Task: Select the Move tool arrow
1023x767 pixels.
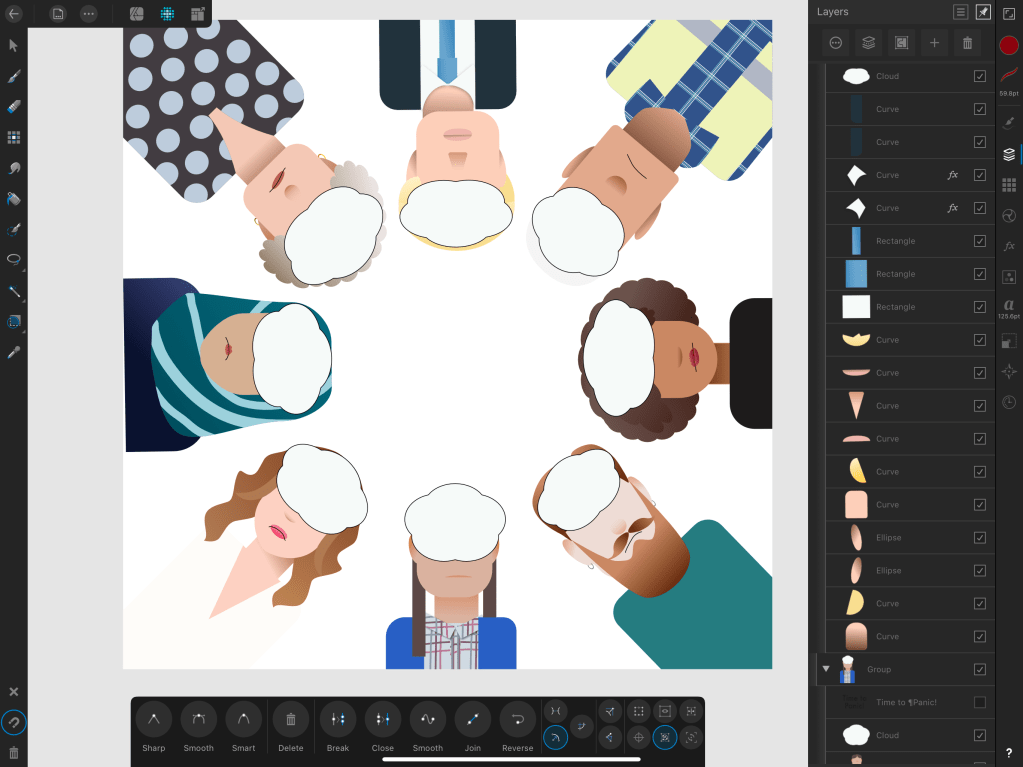Action: coord(14,45)
